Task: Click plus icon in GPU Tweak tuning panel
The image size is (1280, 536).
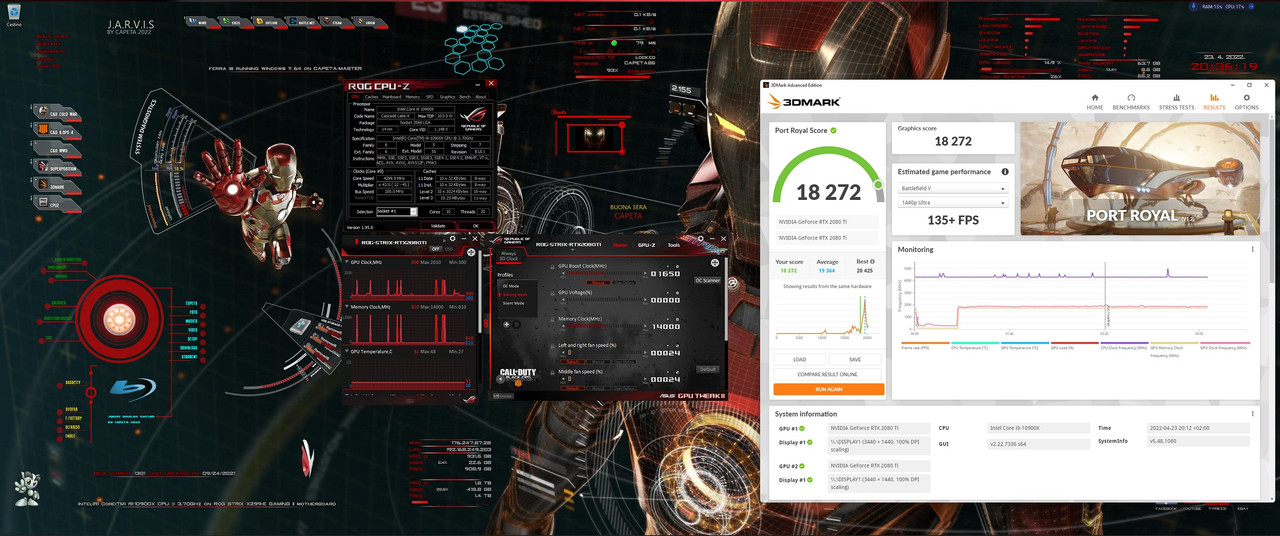Action: (x=715, y=263)
